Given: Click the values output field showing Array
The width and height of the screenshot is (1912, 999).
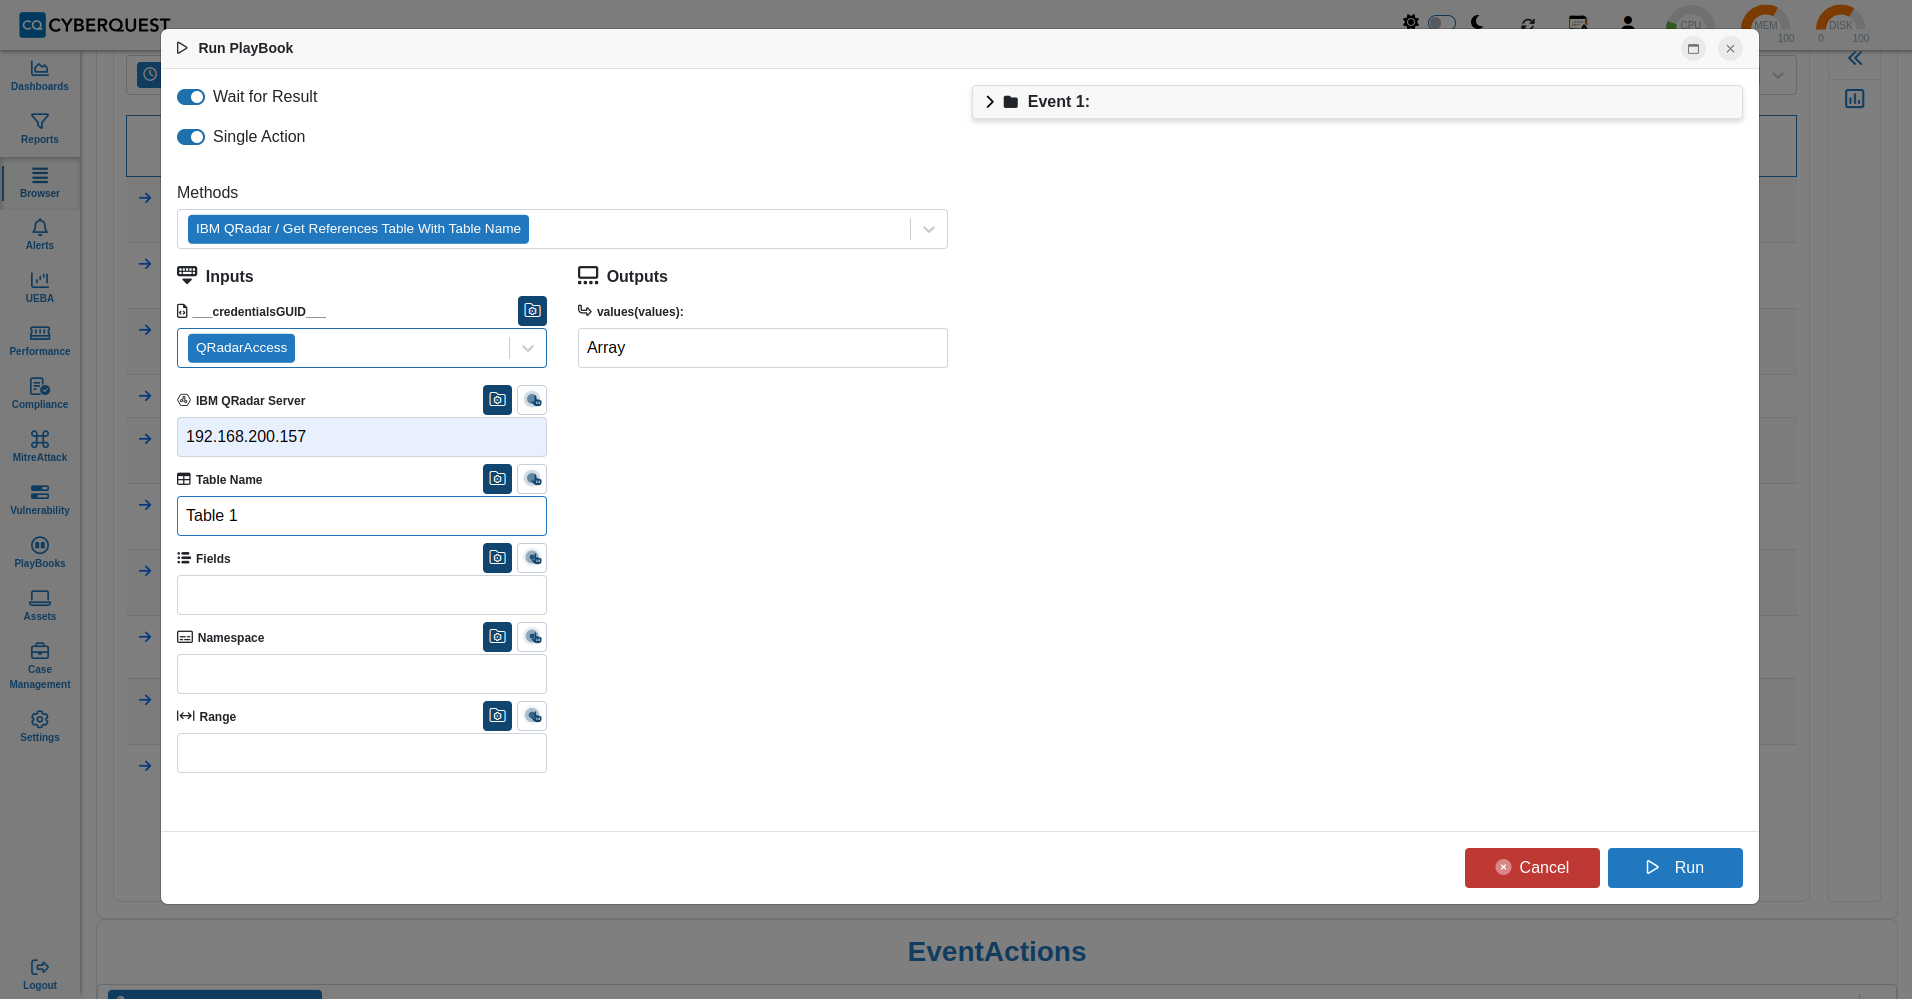Looking at the screenshot, I should click(x=763, y=348).
